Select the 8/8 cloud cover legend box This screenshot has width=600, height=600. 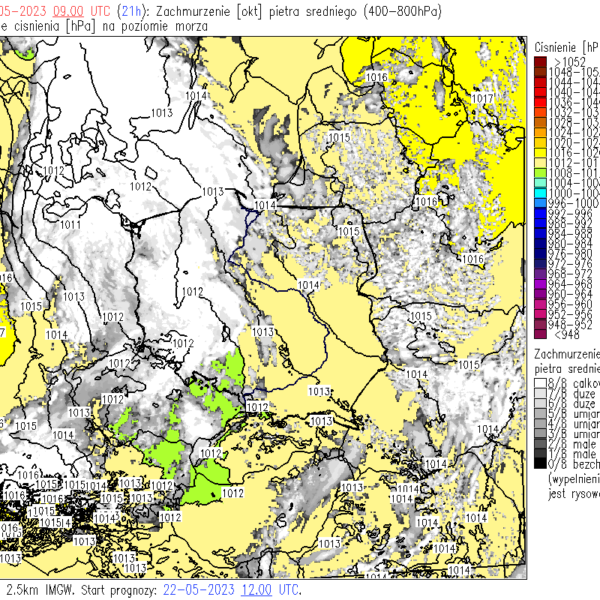tap(540, 382)
